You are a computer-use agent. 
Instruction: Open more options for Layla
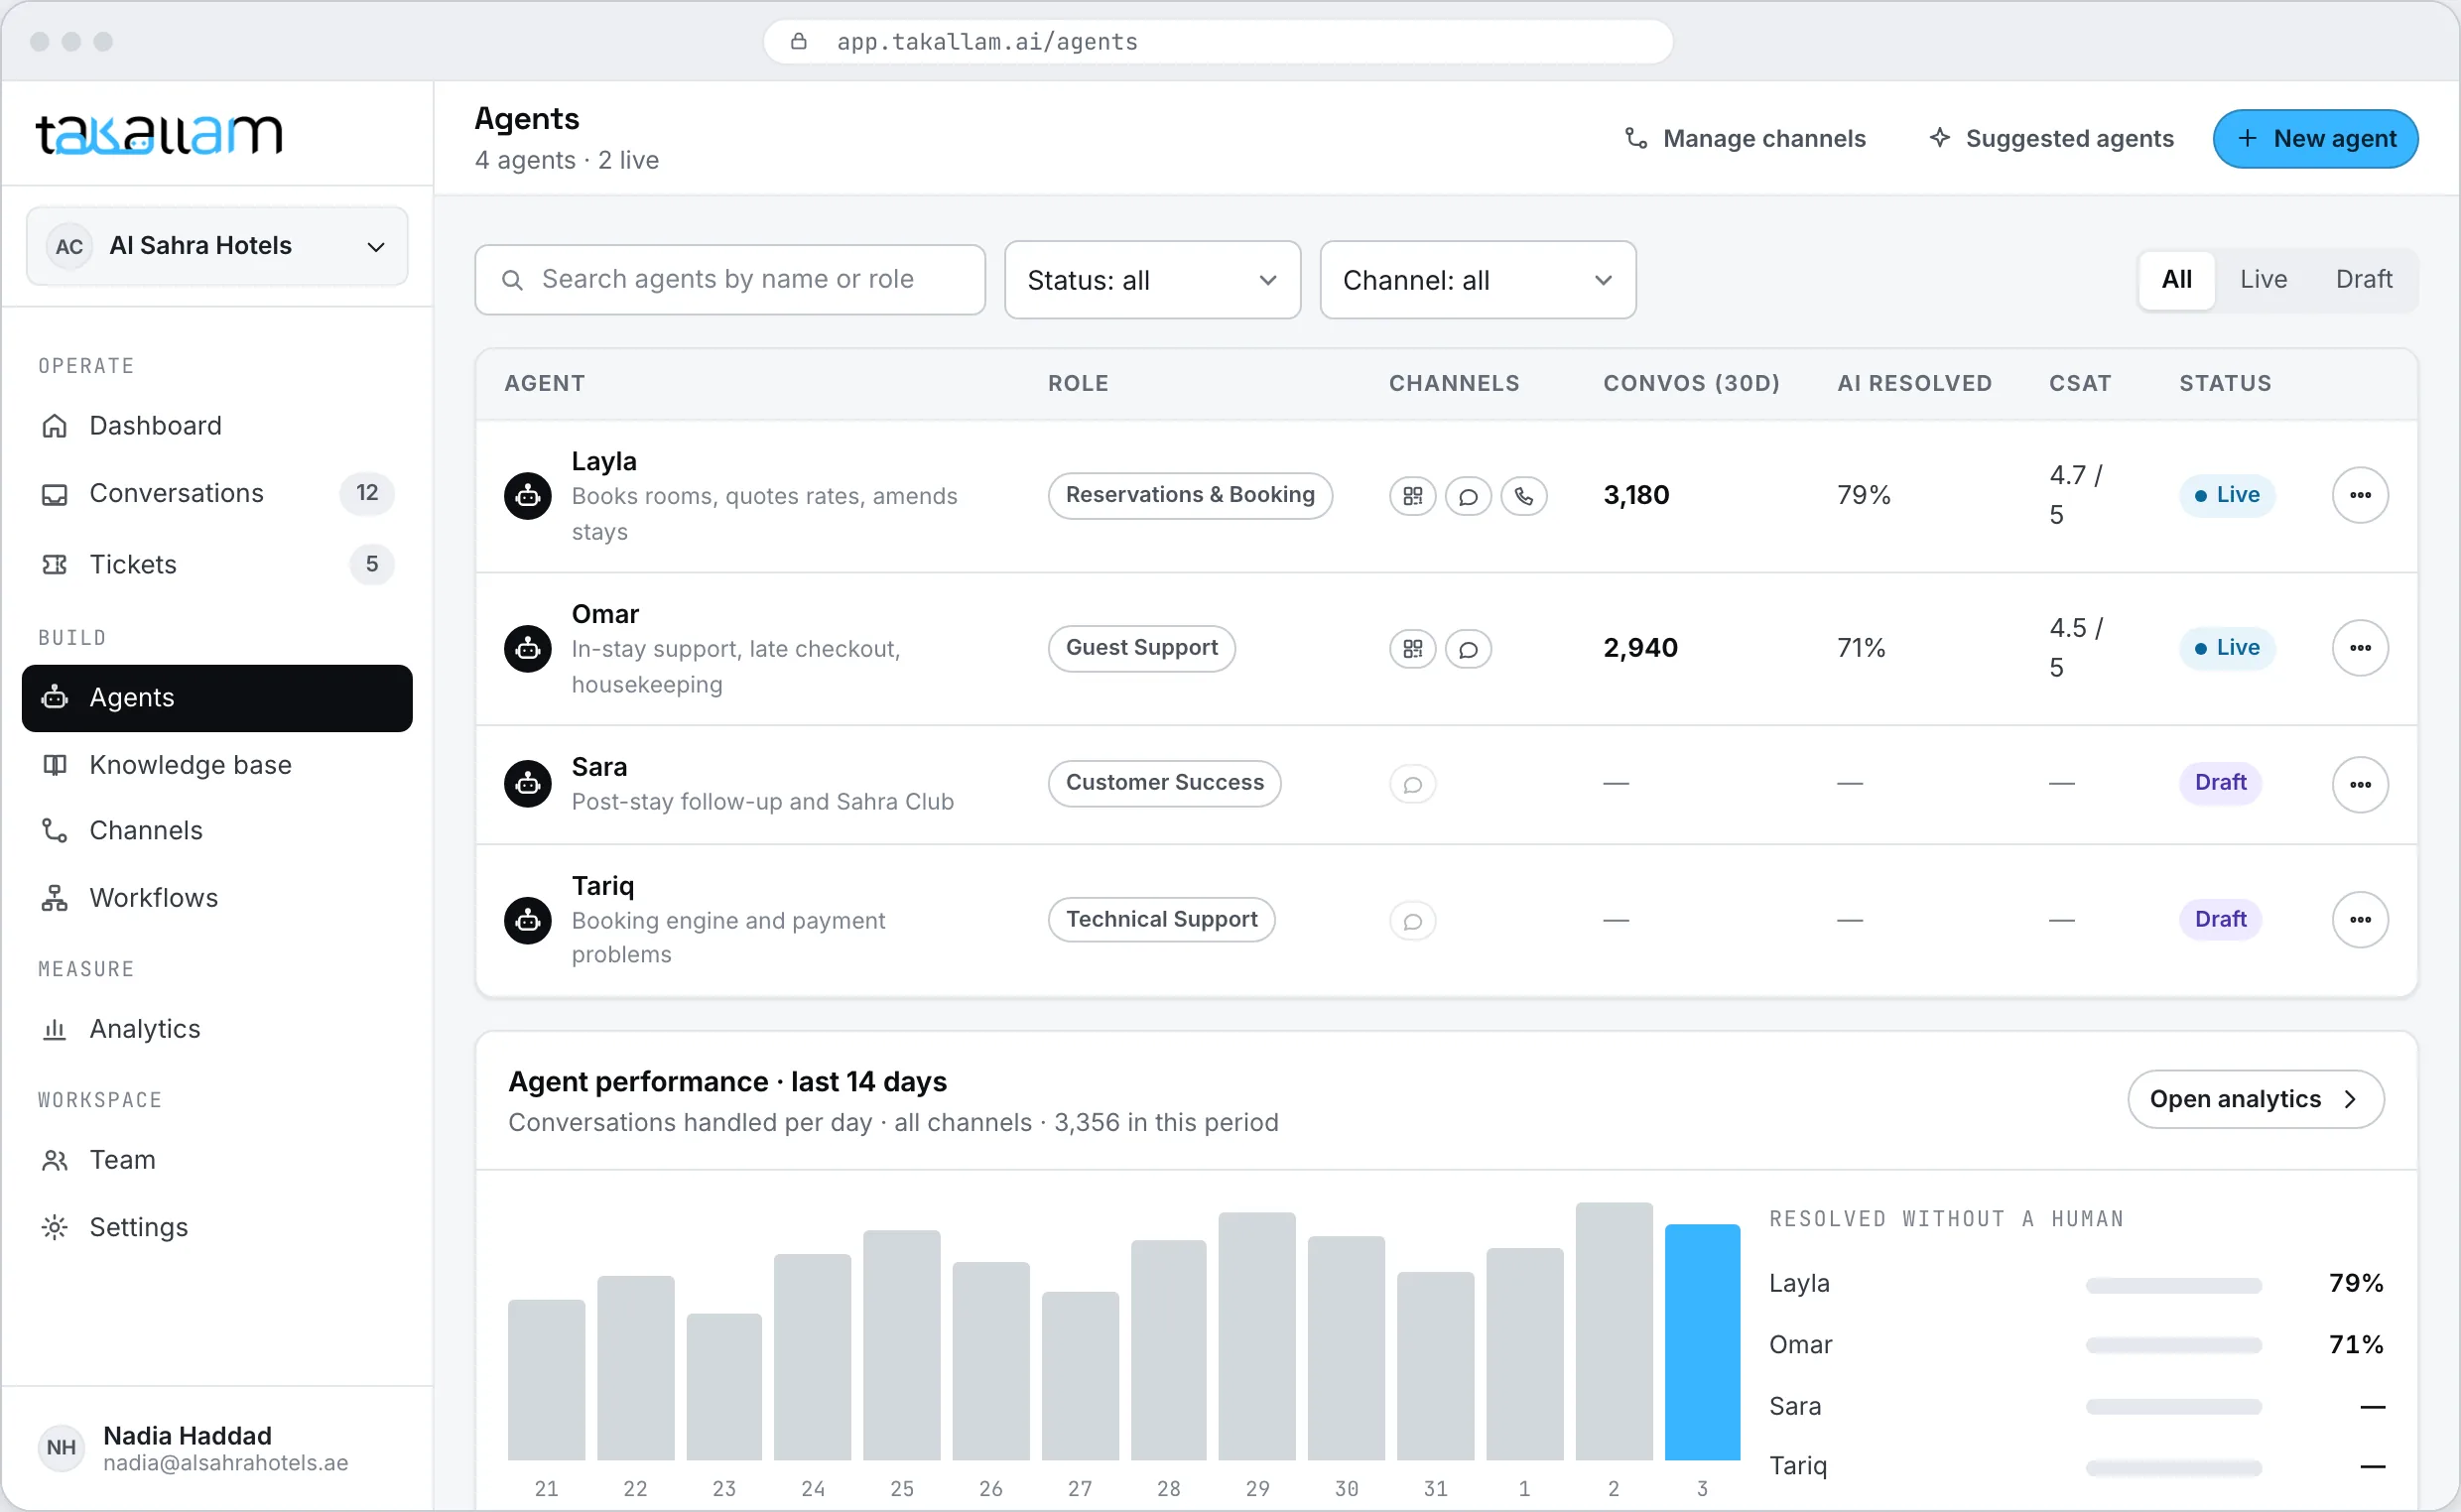pos(2360,495)
